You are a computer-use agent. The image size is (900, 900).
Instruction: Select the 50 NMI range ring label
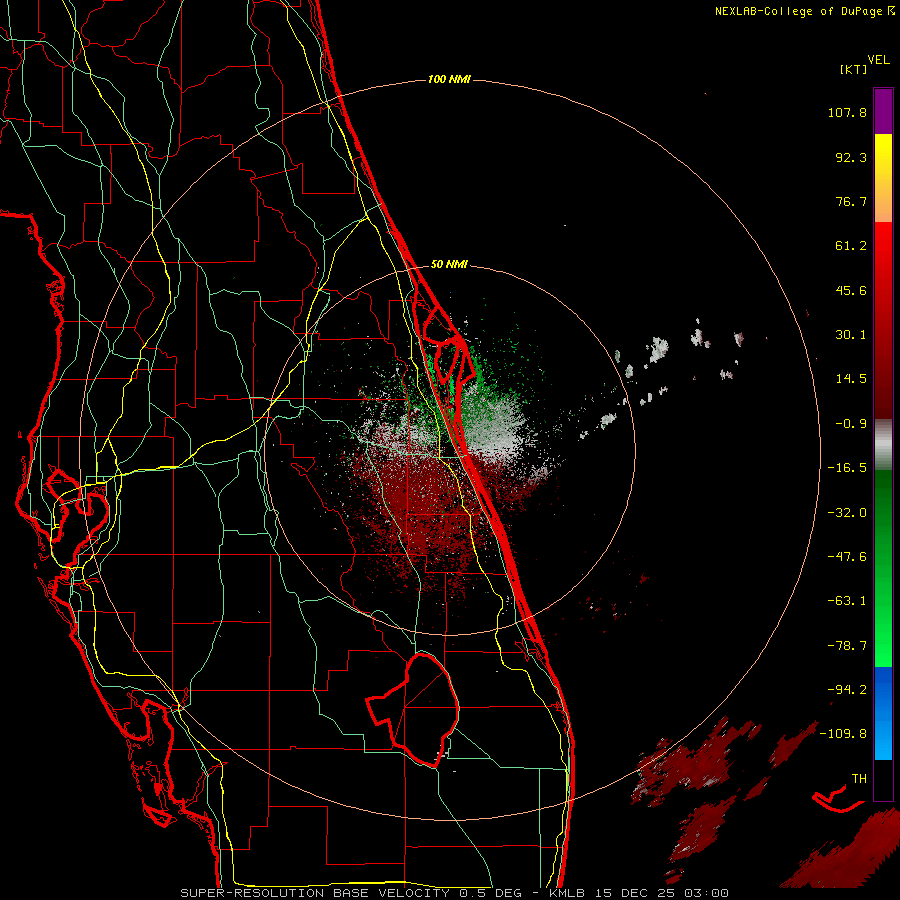pyautogui.click(x=449, y=264)
